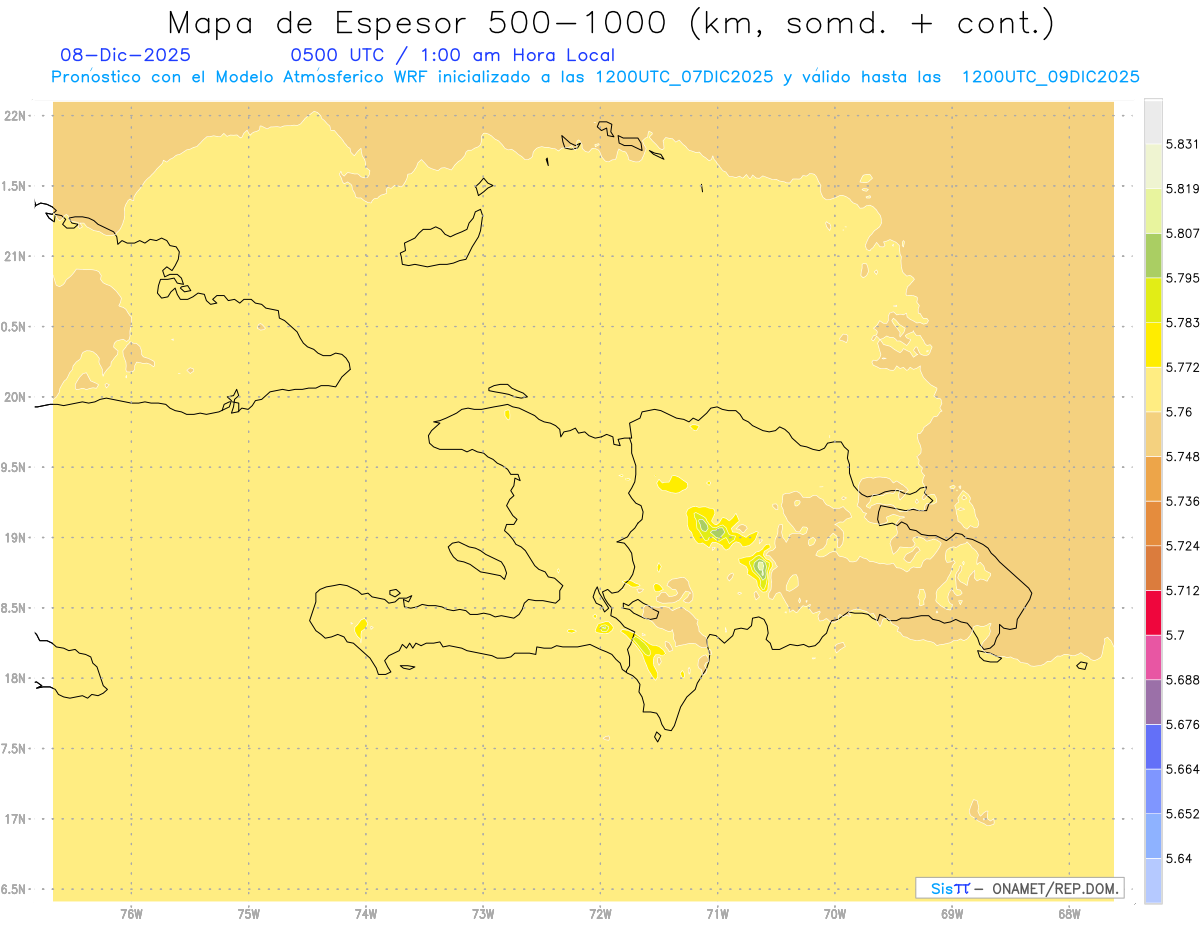The width and height of the screenshot is (1200, 927).
Task: Click the legend value 5.819
Action: click(1183, 189)
